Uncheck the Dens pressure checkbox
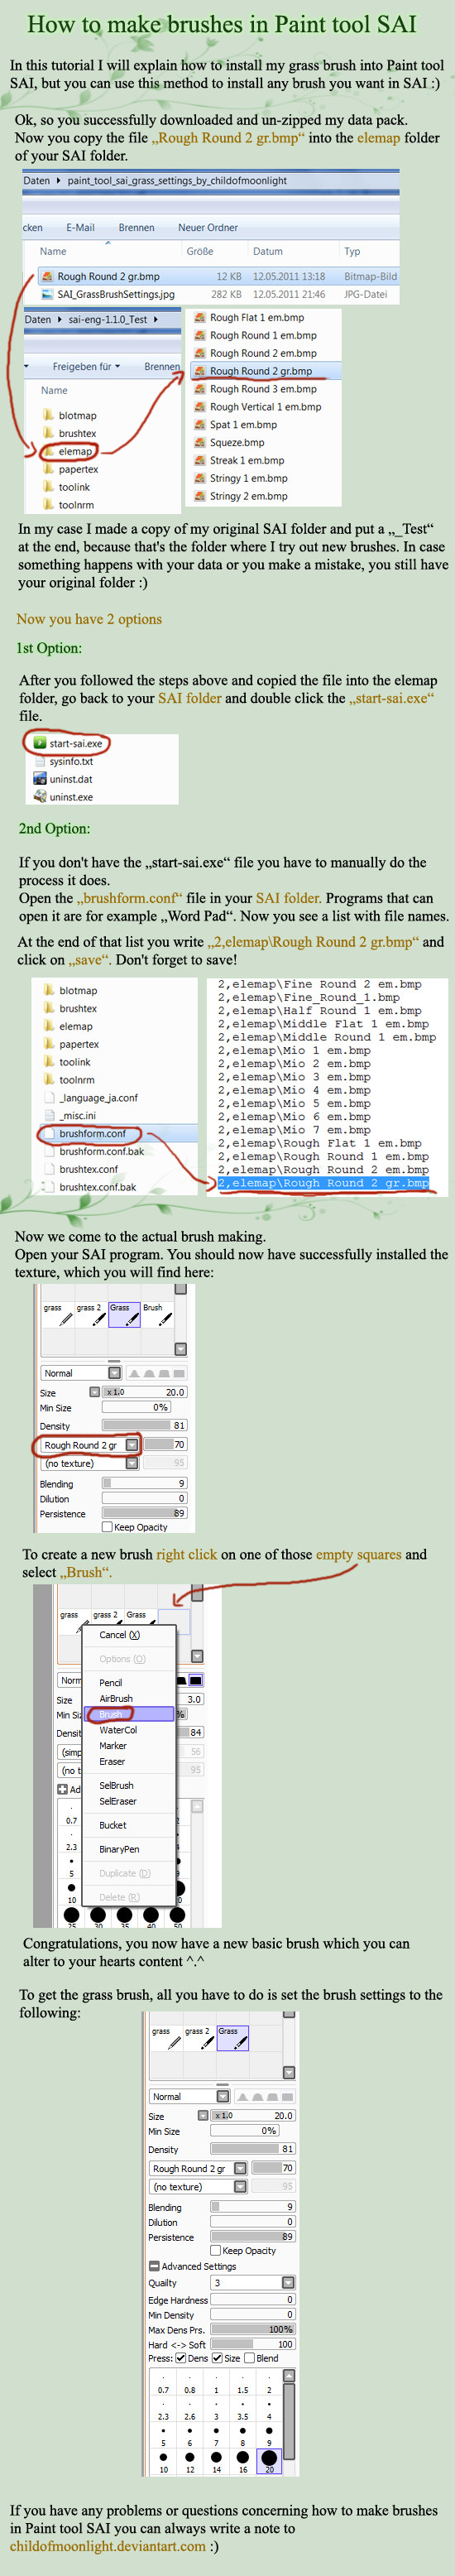The image size is (455, 2576). (181, 2358)
